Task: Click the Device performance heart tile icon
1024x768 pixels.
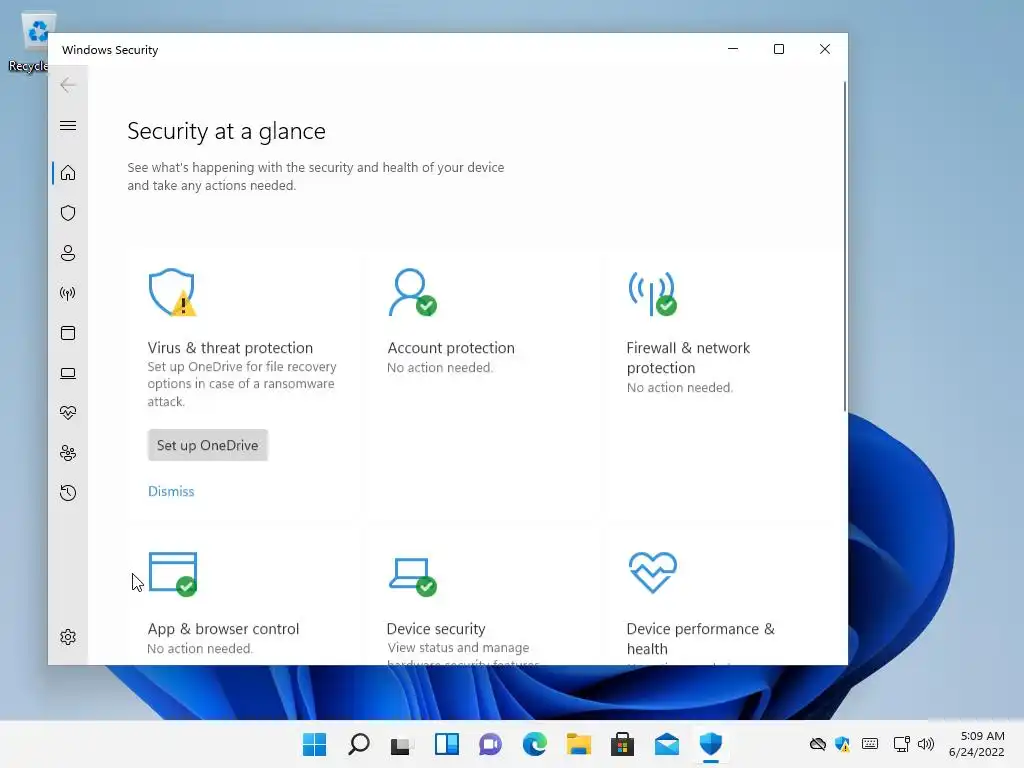Action: pos(653,573)
